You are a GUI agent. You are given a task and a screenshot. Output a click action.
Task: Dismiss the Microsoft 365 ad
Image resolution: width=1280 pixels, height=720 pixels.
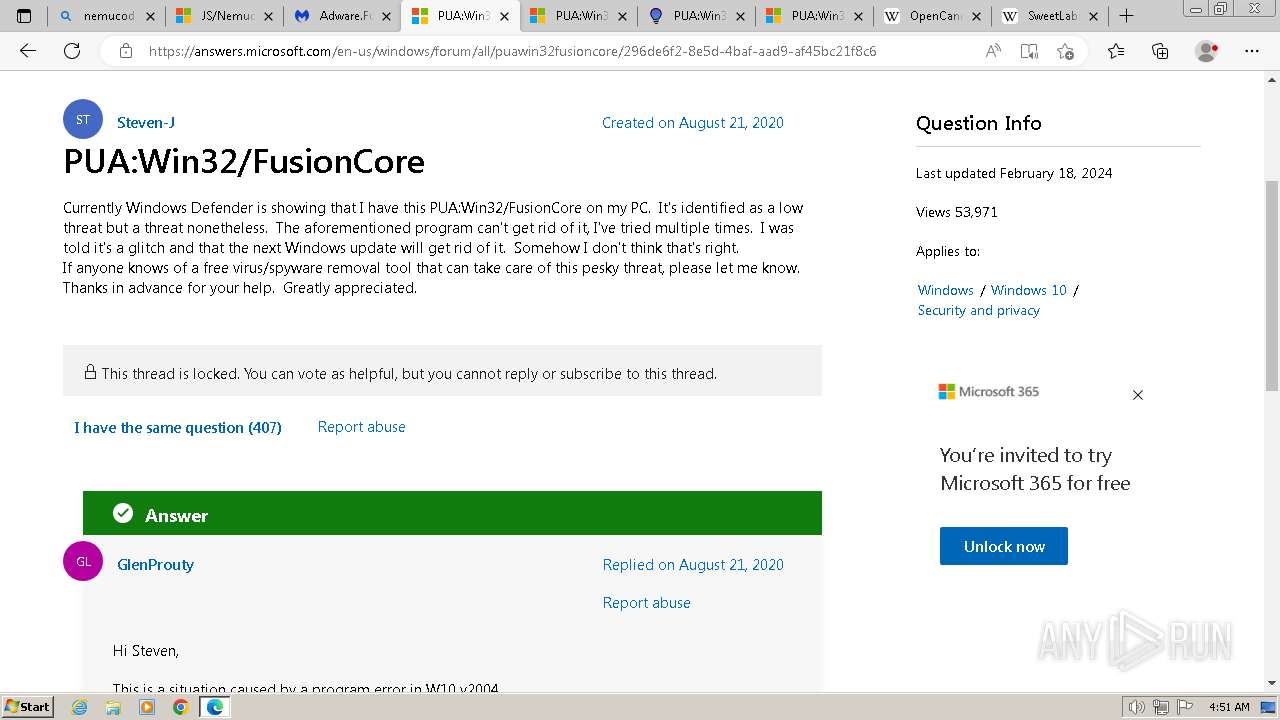pos(1137,395)
